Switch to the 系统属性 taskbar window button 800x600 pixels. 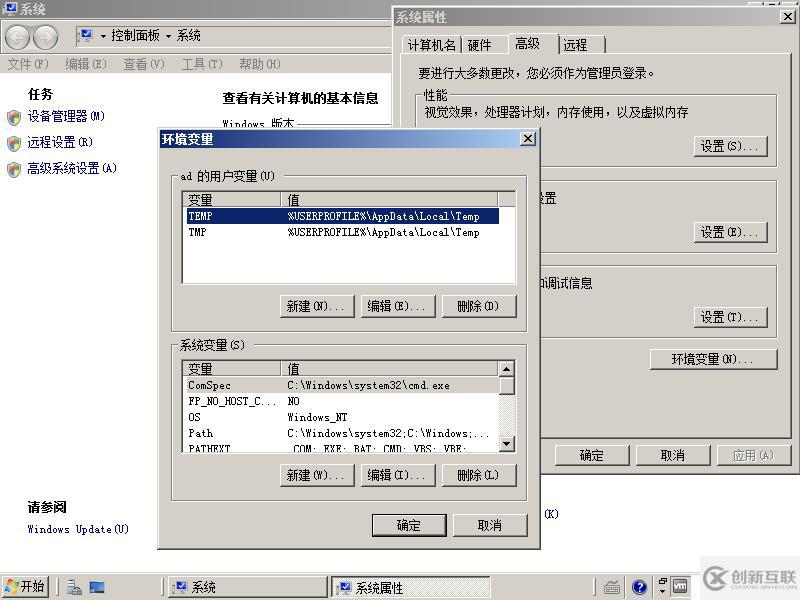click(411, 587)
